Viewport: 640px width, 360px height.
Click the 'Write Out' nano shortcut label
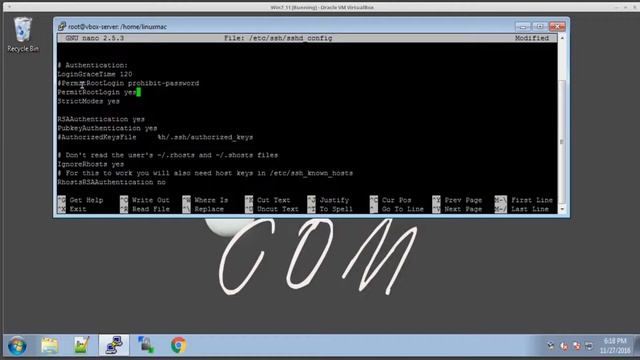151,200
